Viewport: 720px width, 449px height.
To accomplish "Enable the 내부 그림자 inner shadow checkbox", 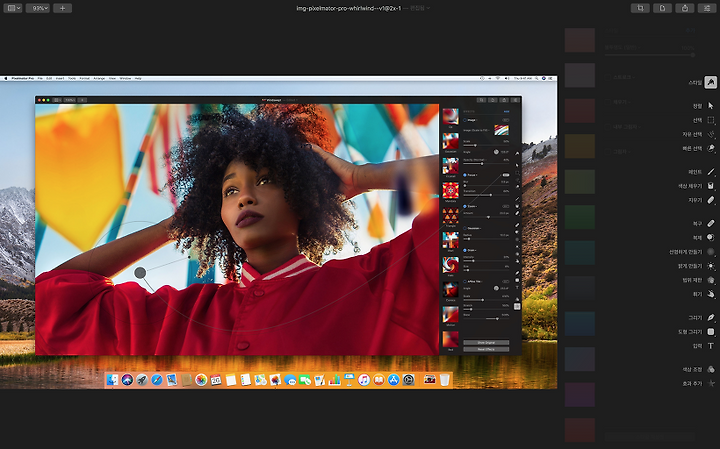I will point(608,127).
